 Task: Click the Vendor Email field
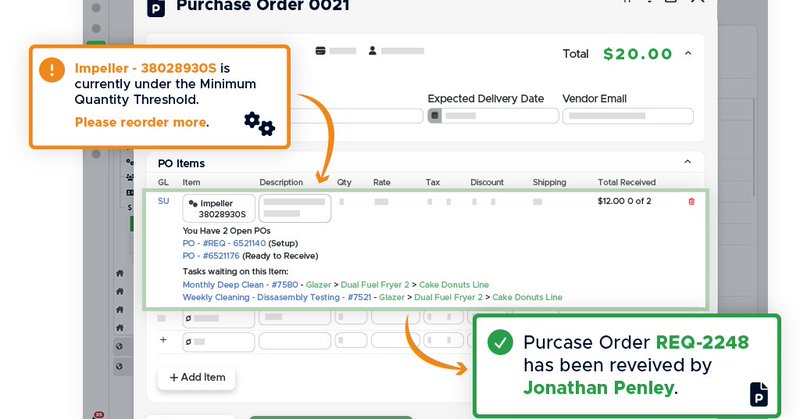(x=628, y=116)
